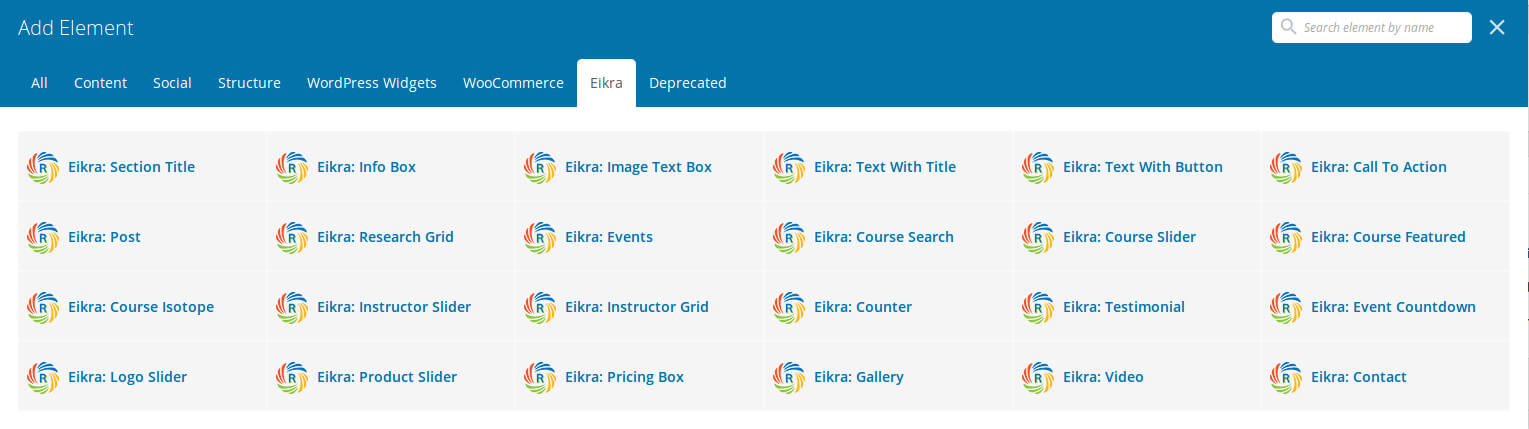Switch to the WooCommerce tab
This screenshot has width=1529, height=429.
tap(513, 83)
